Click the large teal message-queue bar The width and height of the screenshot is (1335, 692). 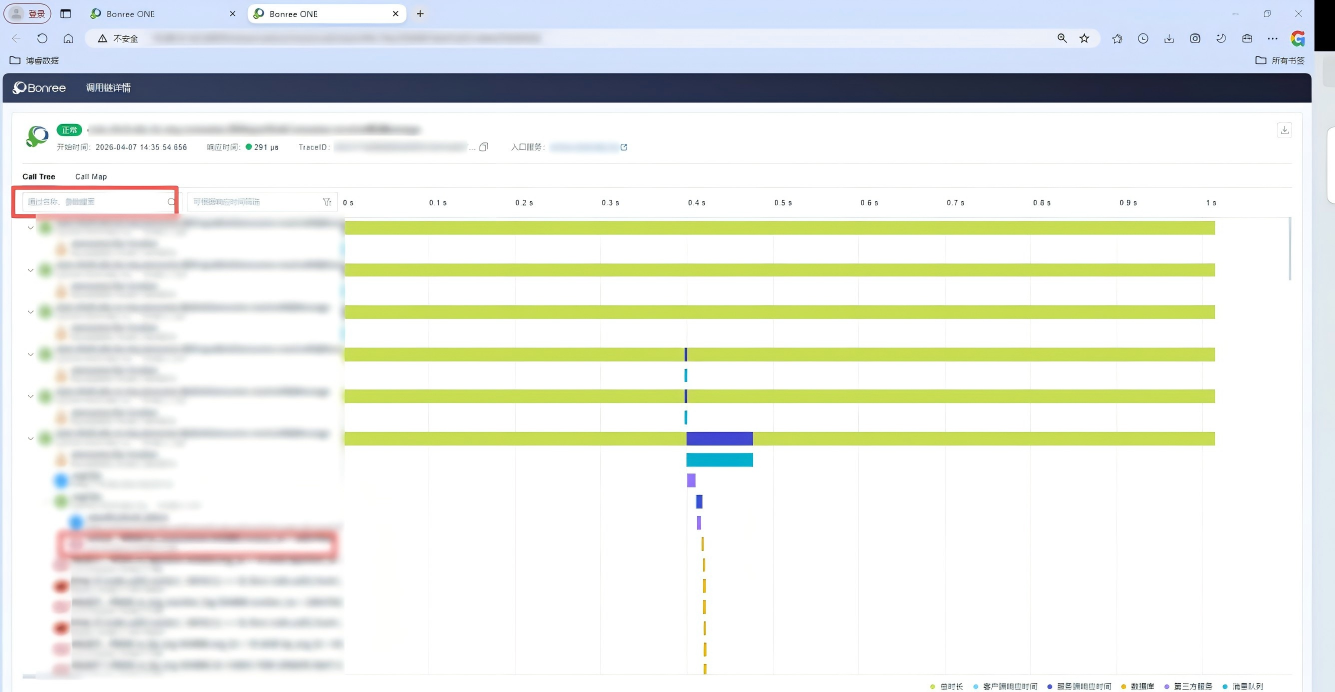pyautogui.click(x=719, y=460)
